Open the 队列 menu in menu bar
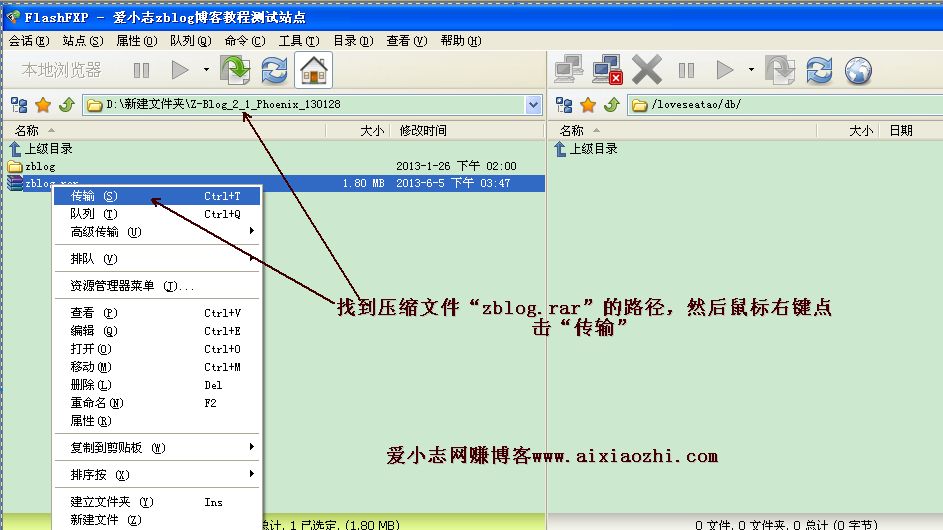 click(x=191, y=41)
